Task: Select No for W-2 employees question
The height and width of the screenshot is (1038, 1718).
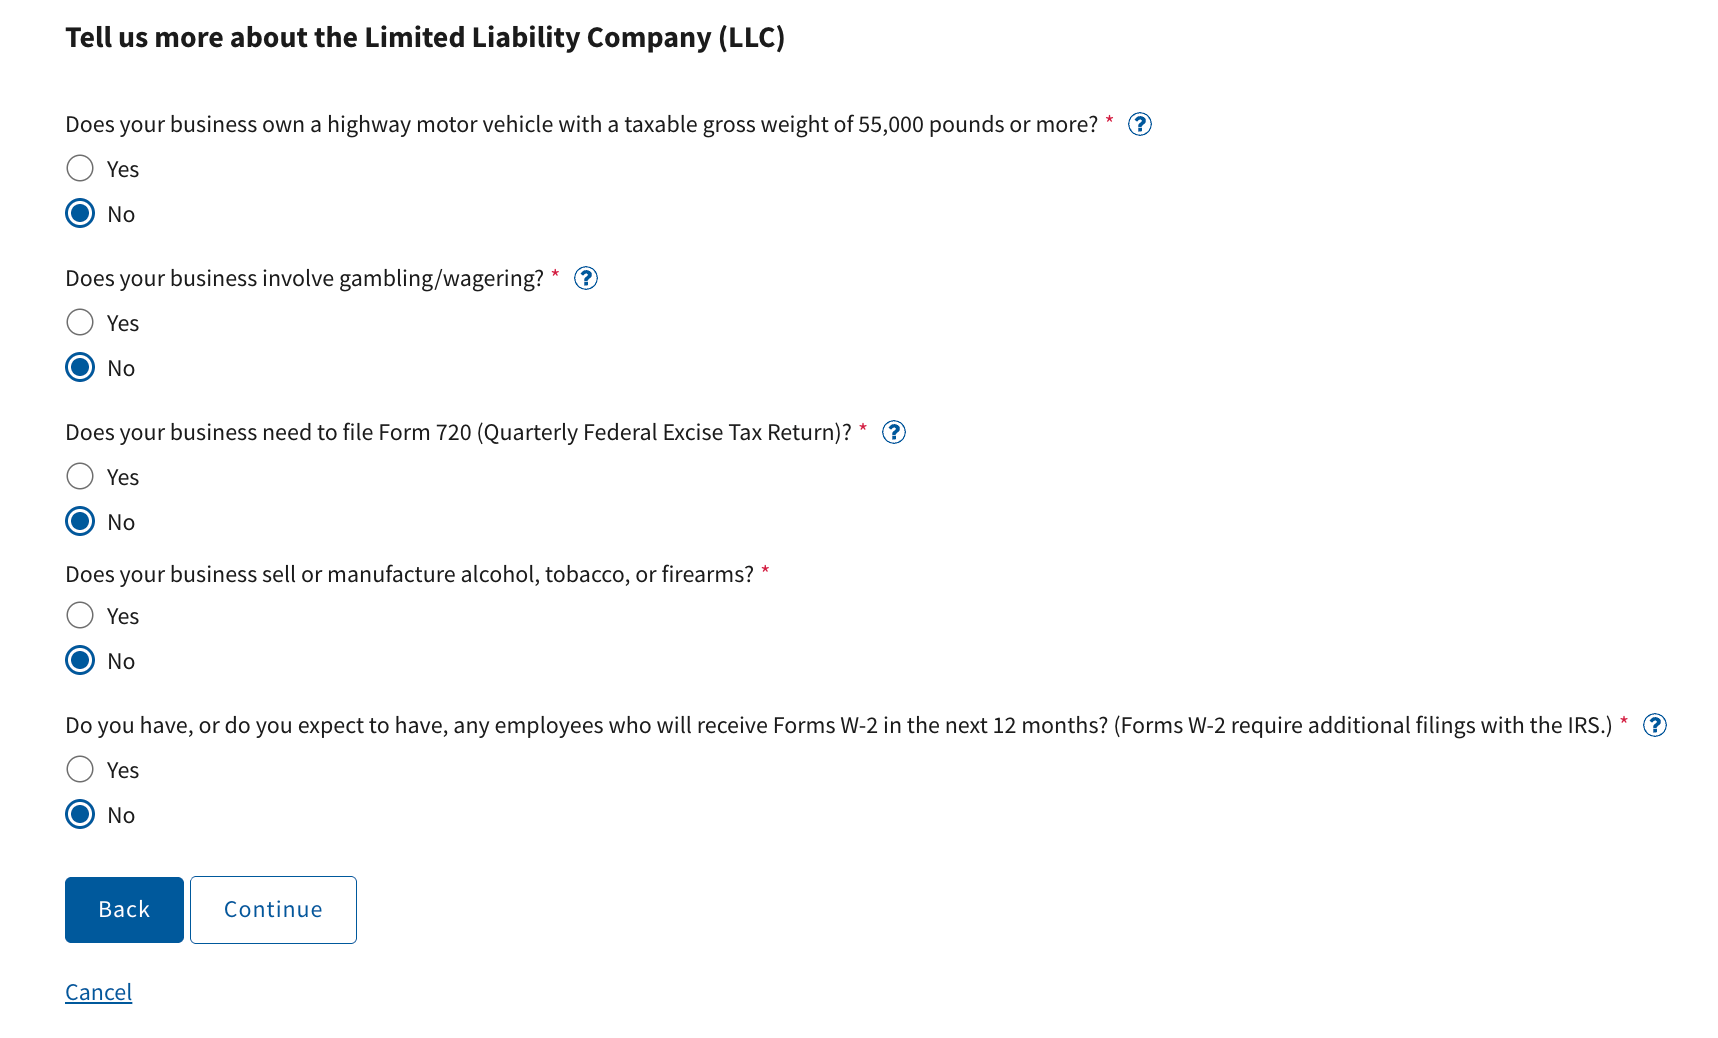Action: tap(80, 814)
